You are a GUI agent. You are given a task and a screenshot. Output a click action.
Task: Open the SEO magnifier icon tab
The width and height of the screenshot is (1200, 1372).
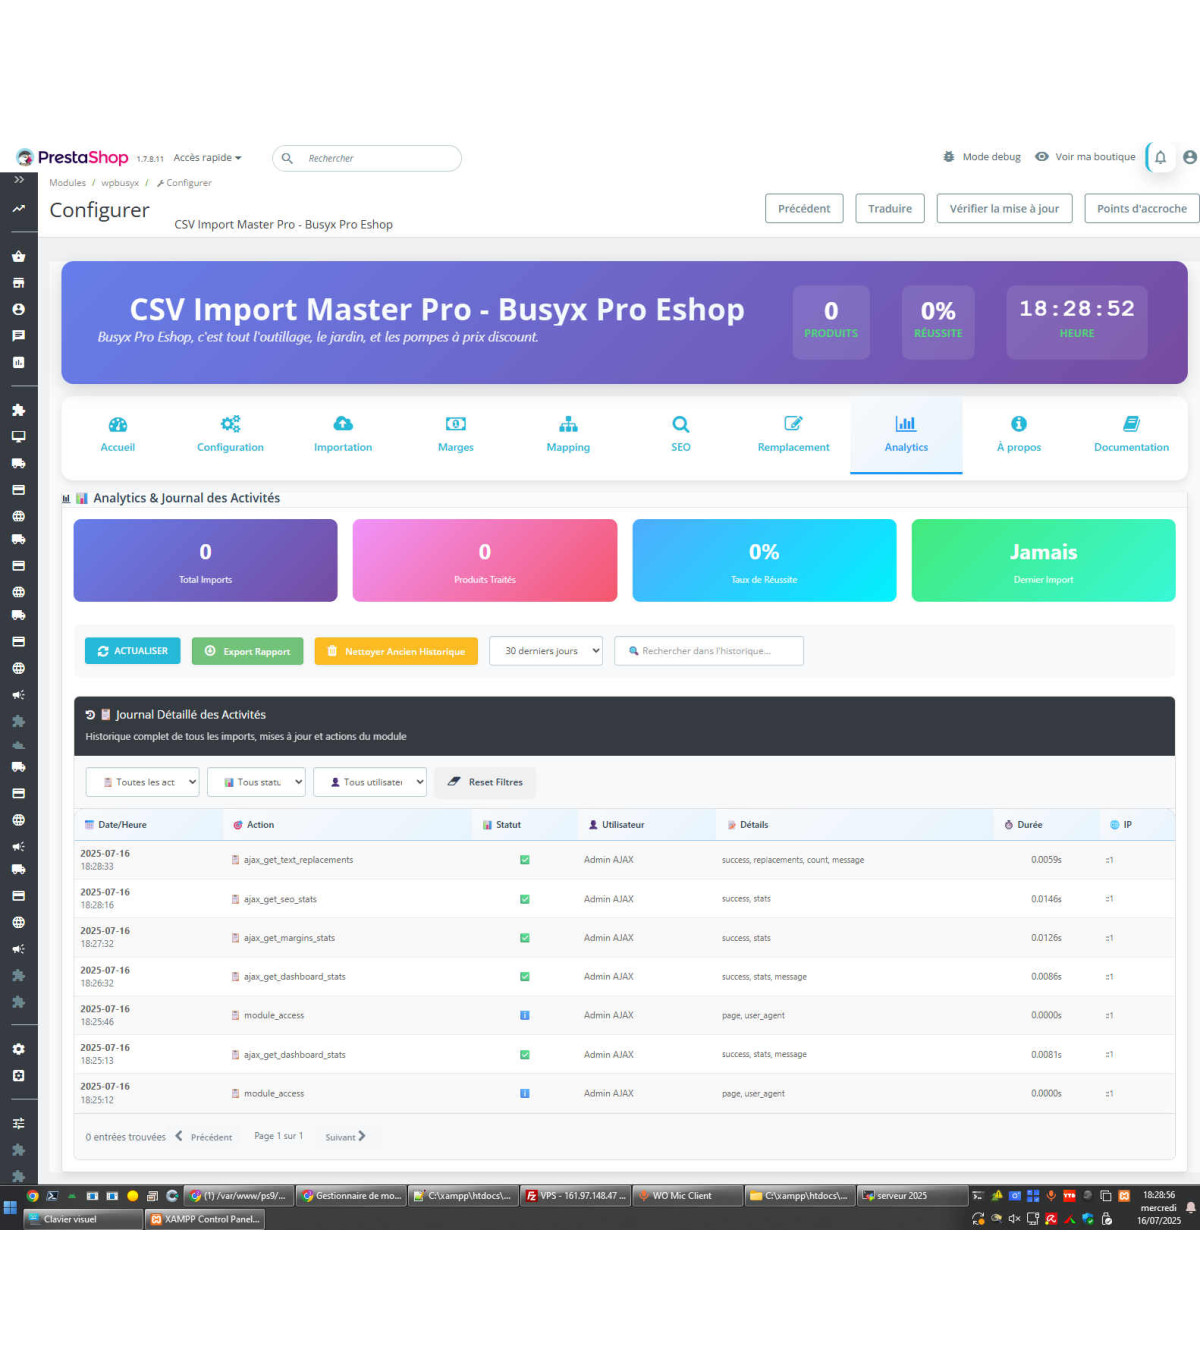[680, 424]
